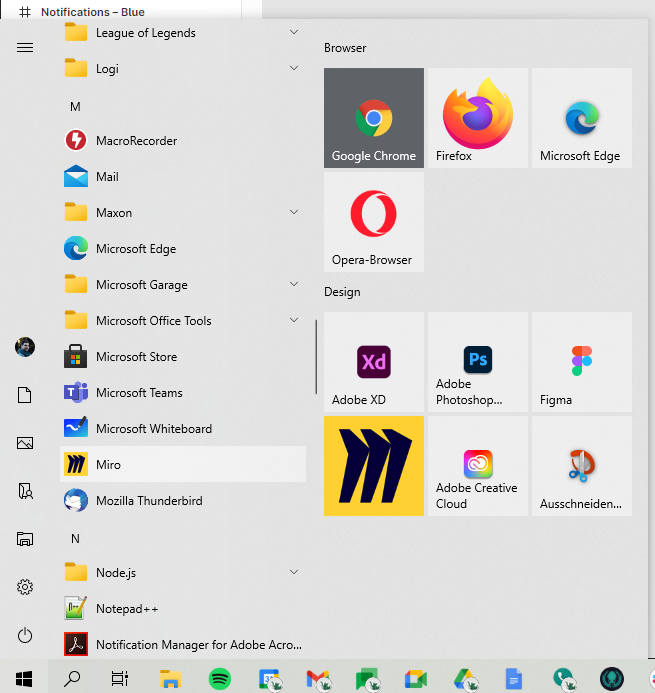Open Task View on the taskbar
Screen dimensions: 655x693
(120, 678)
